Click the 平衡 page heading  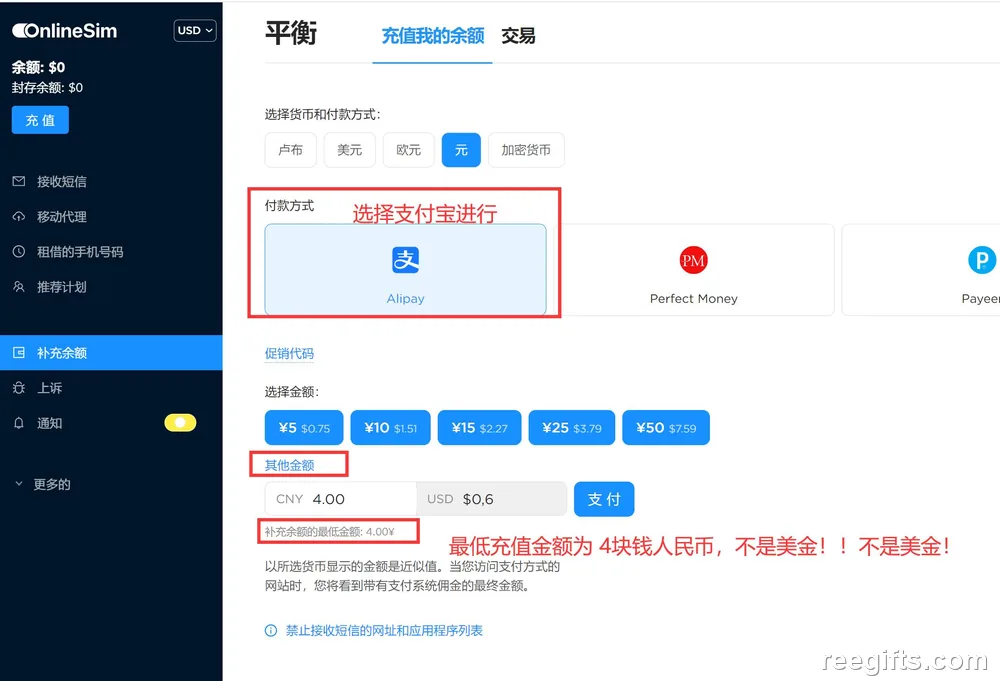click(x=291, y=33)
